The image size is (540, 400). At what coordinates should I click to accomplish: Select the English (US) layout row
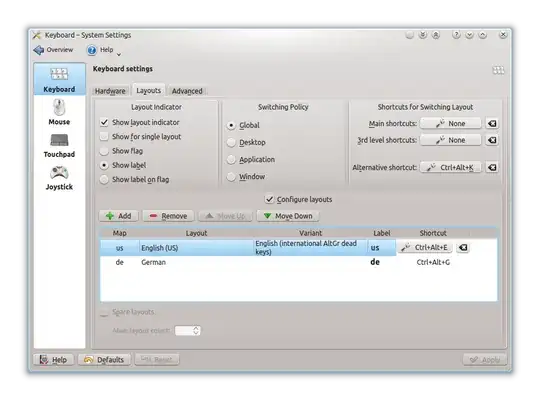pyautogui.click(x=248, y=248)
